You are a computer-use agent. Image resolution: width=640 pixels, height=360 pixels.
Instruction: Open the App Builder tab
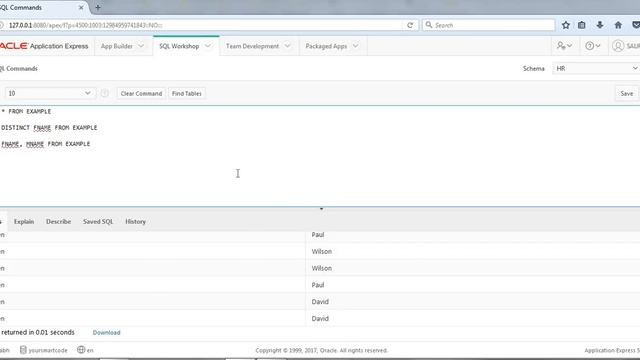tap(117, 46)
